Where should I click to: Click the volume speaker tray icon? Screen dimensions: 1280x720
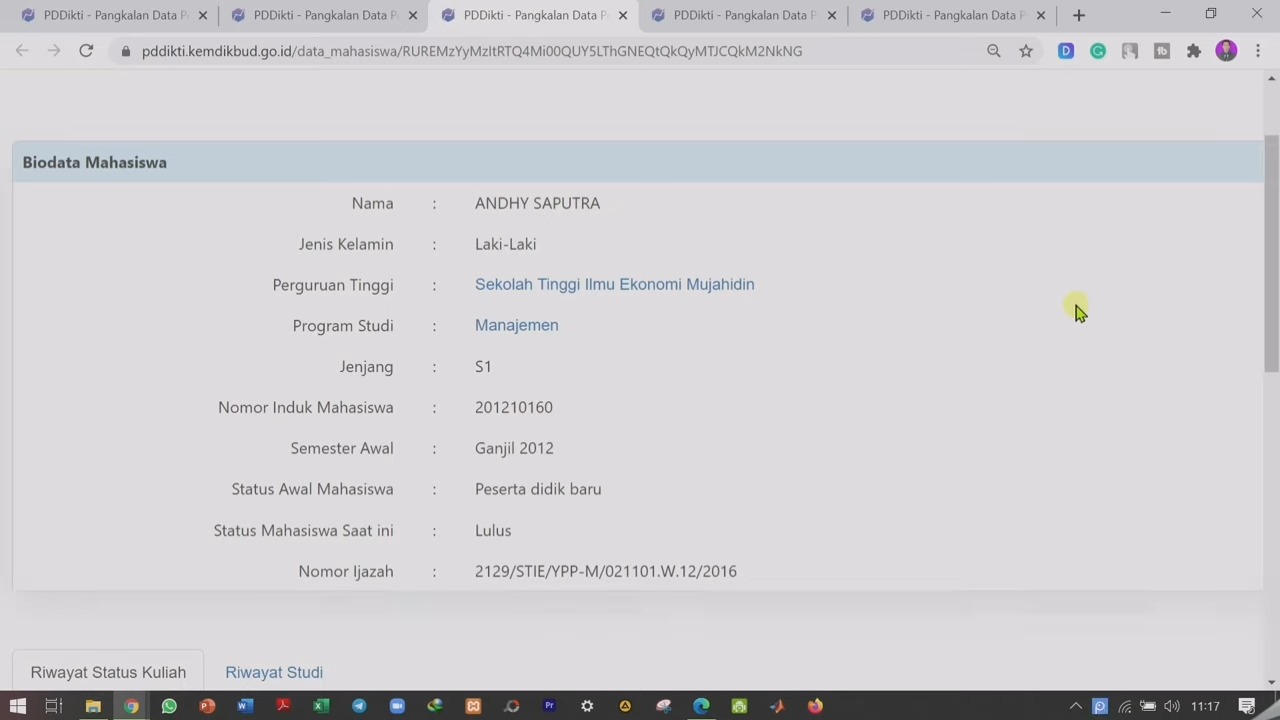pos(1172,706)
